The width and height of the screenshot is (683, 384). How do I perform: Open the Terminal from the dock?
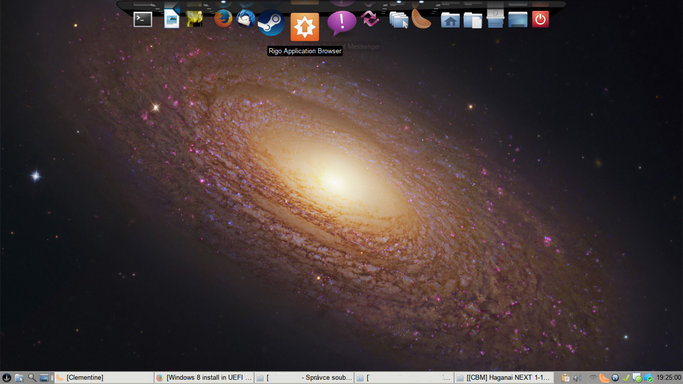click(x=142, y=20)
